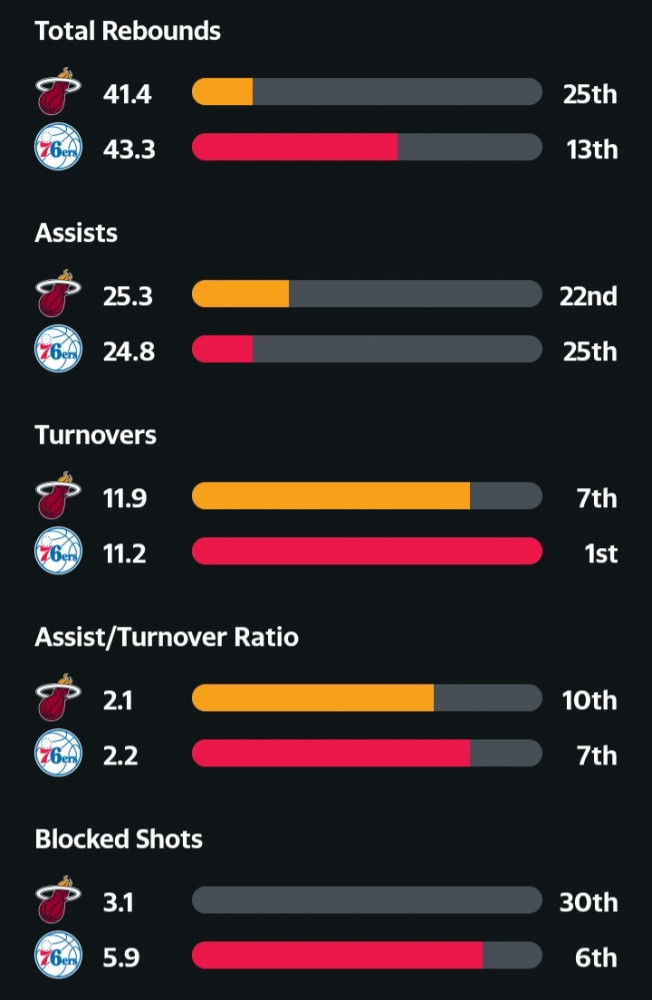Tap the 76ers logo under Total Rebounds
The image size is (652, 1000).
[x=58, y=147]
